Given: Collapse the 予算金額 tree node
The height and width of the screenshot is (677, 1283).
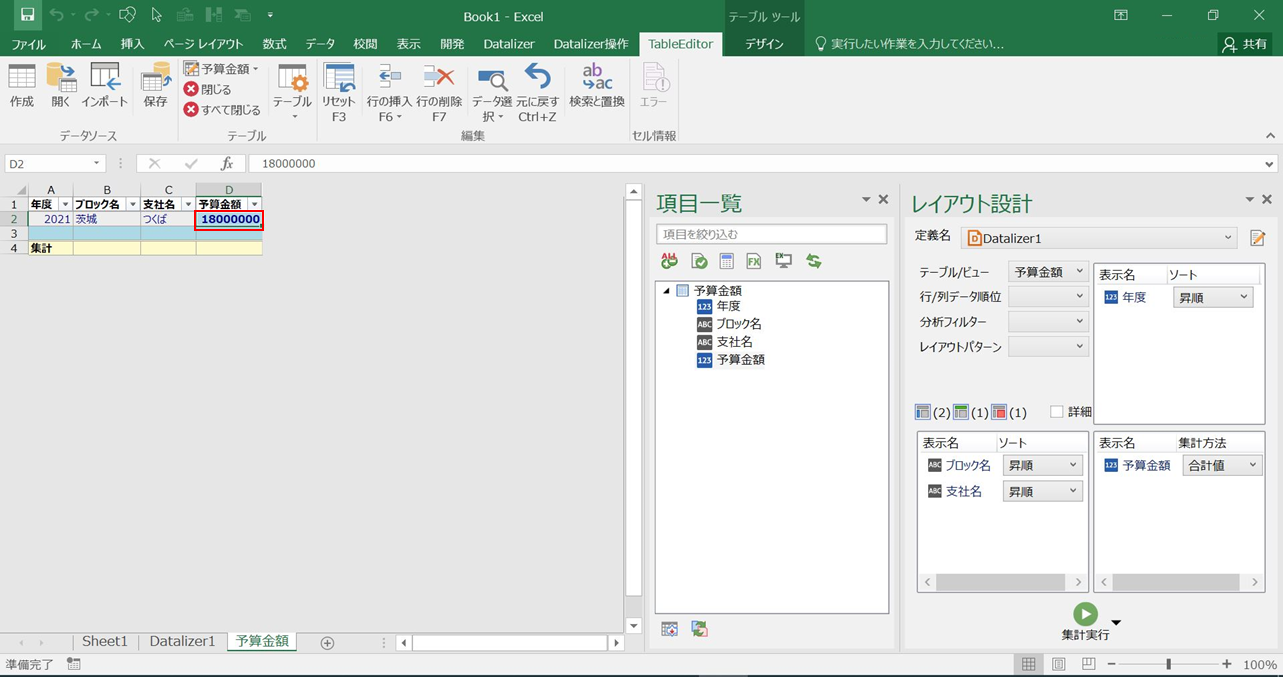Looking at the screenshot, I should pyautogui.click(x=667, y=291).
